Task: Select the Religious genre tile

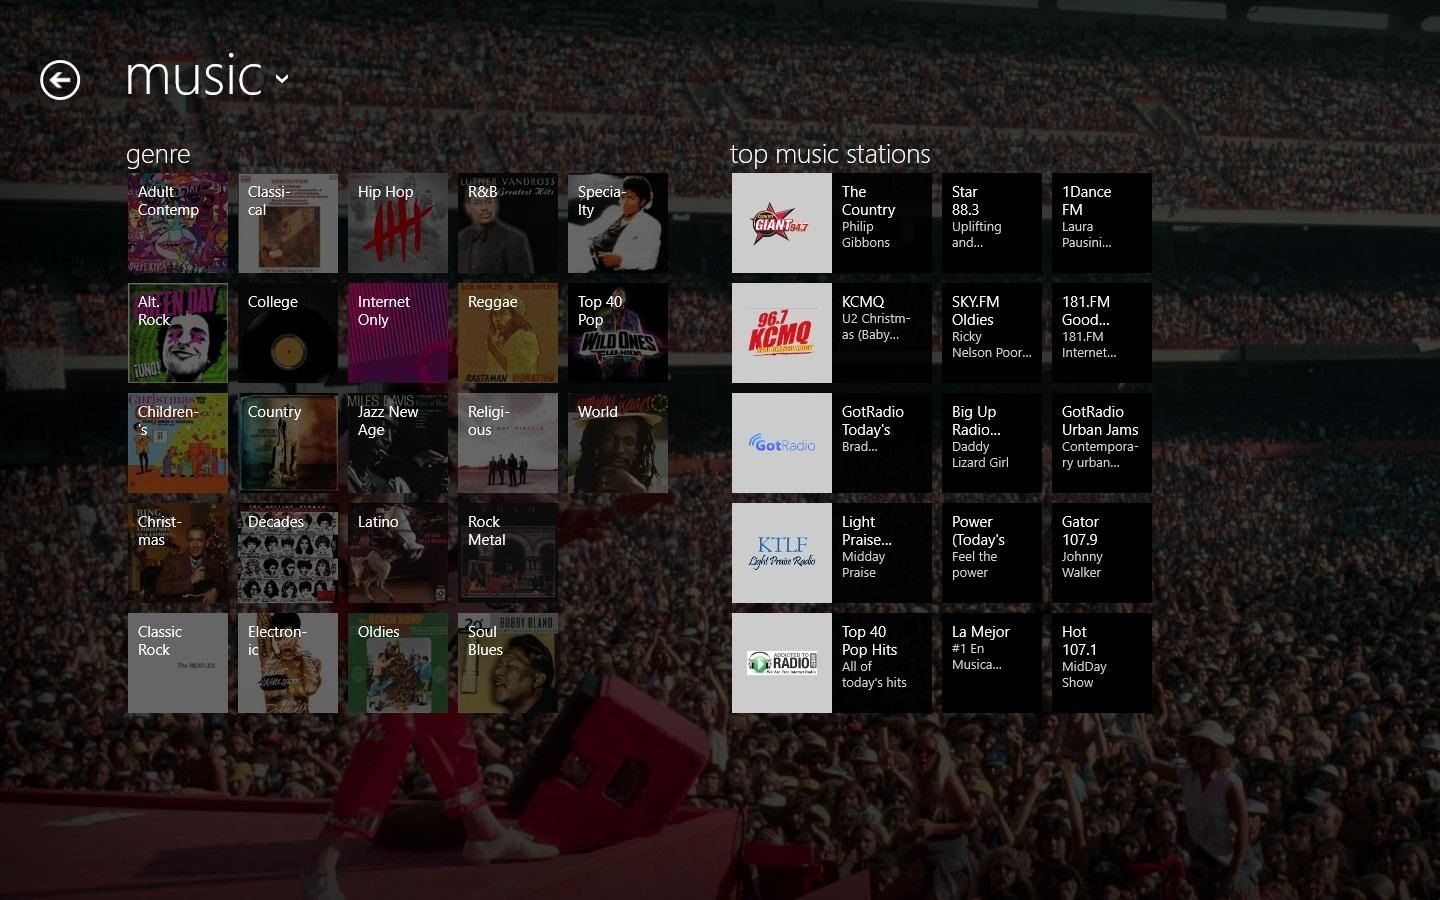Action: [508, 443]
